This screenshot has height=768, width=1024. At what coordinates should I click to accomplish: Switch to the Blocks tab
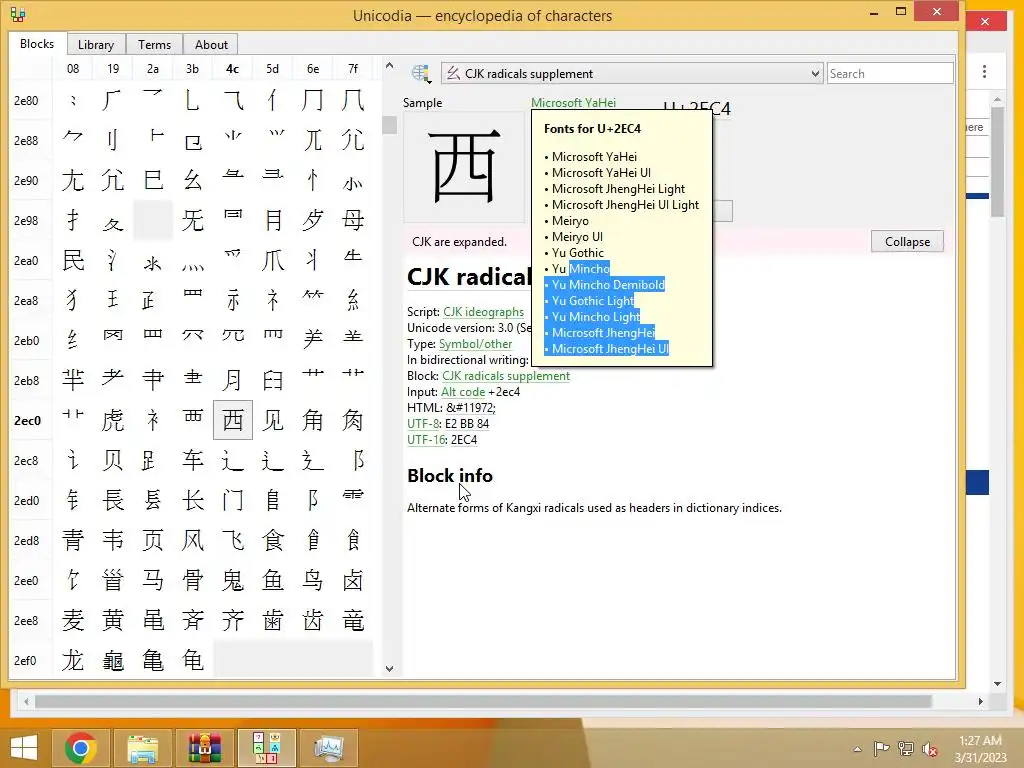[x=37, y=44]
